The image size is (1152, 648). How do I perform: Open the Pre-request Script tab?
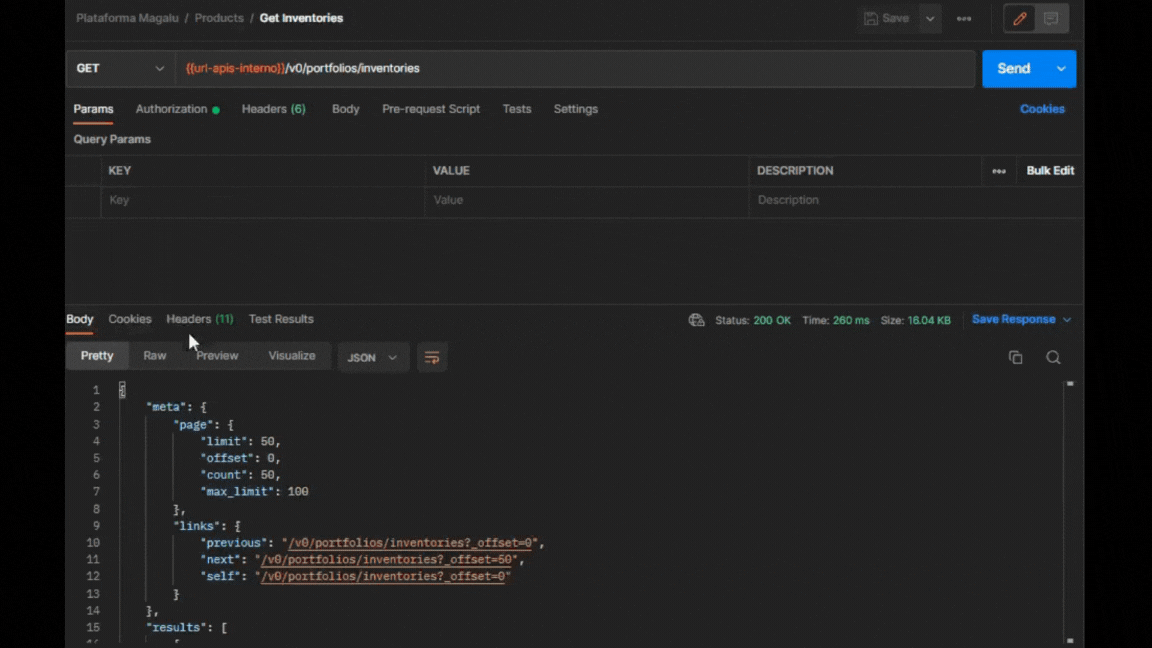[431, 109]
